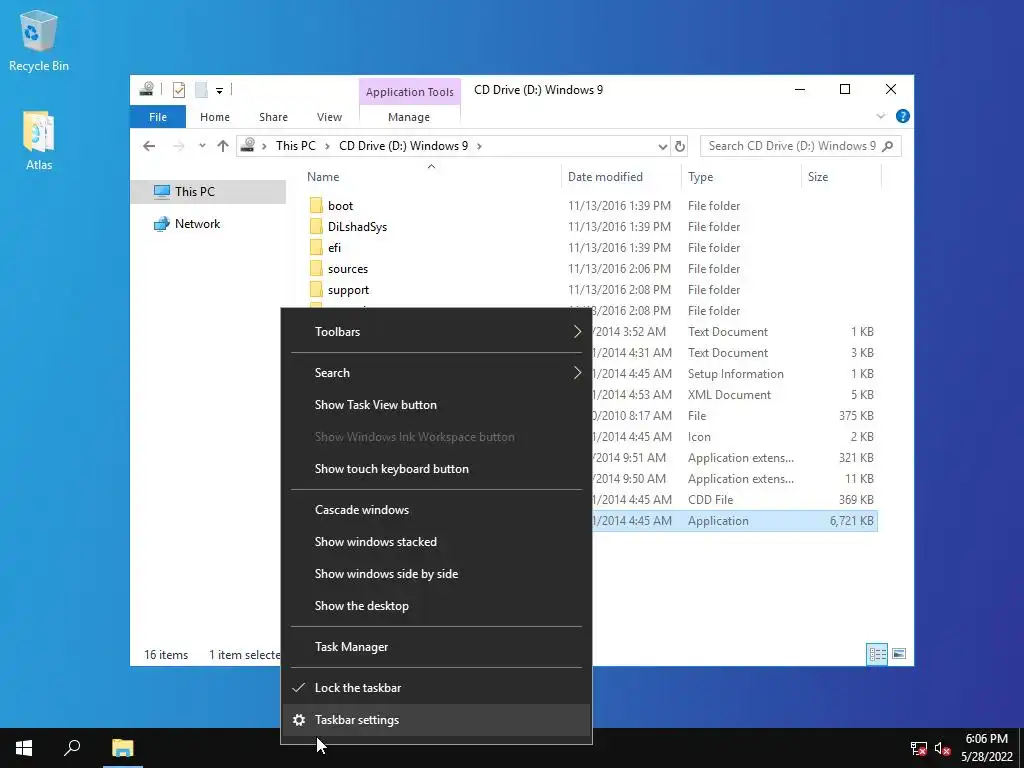
Task: Choose Cascade windows
Action: [436, 510]
